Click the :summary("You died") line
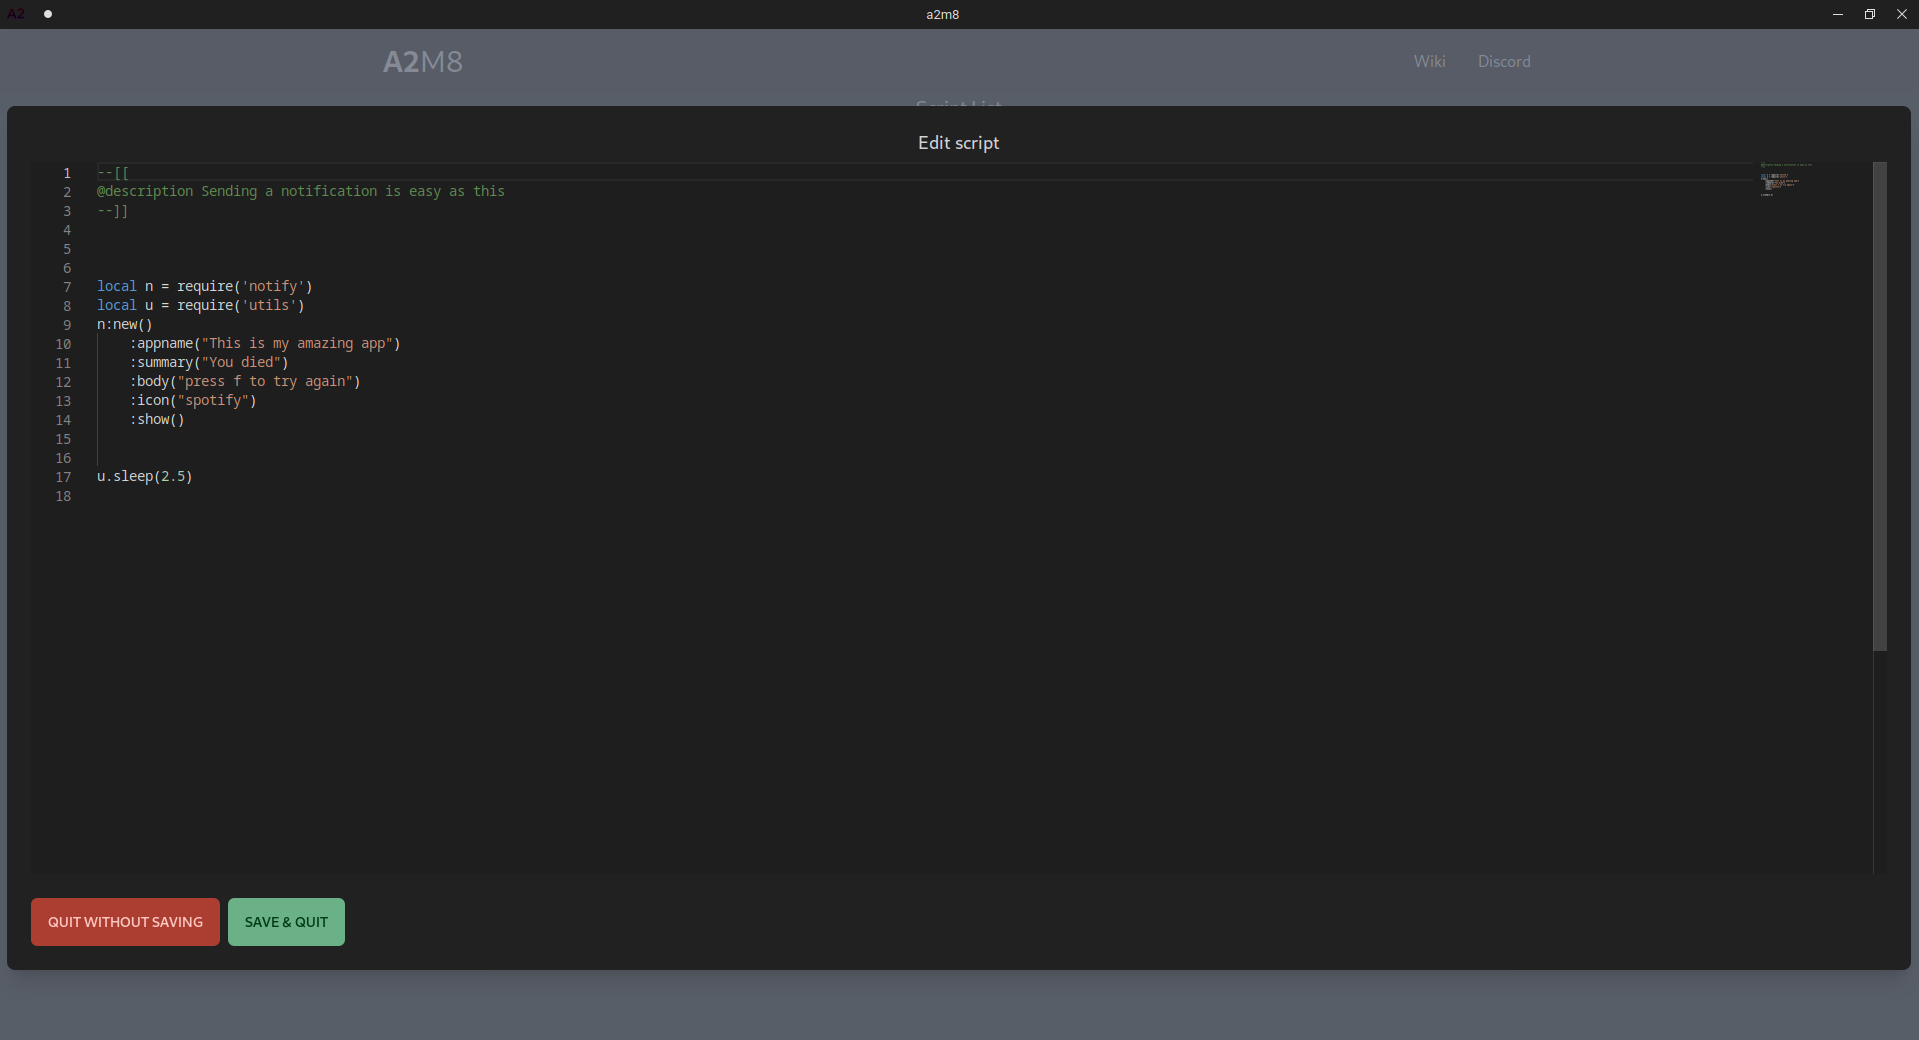The height and width of the screenshot is (1040, 1919). 209,363
